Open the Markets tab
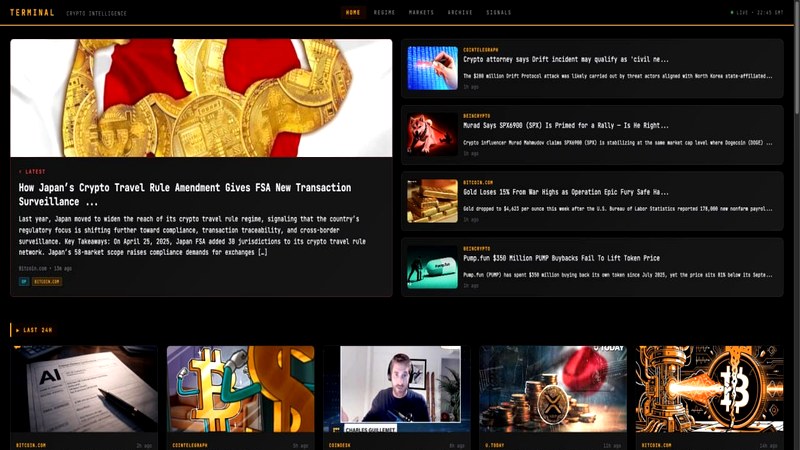Viewport: 800px width, 450px height. tap(421, 12)
